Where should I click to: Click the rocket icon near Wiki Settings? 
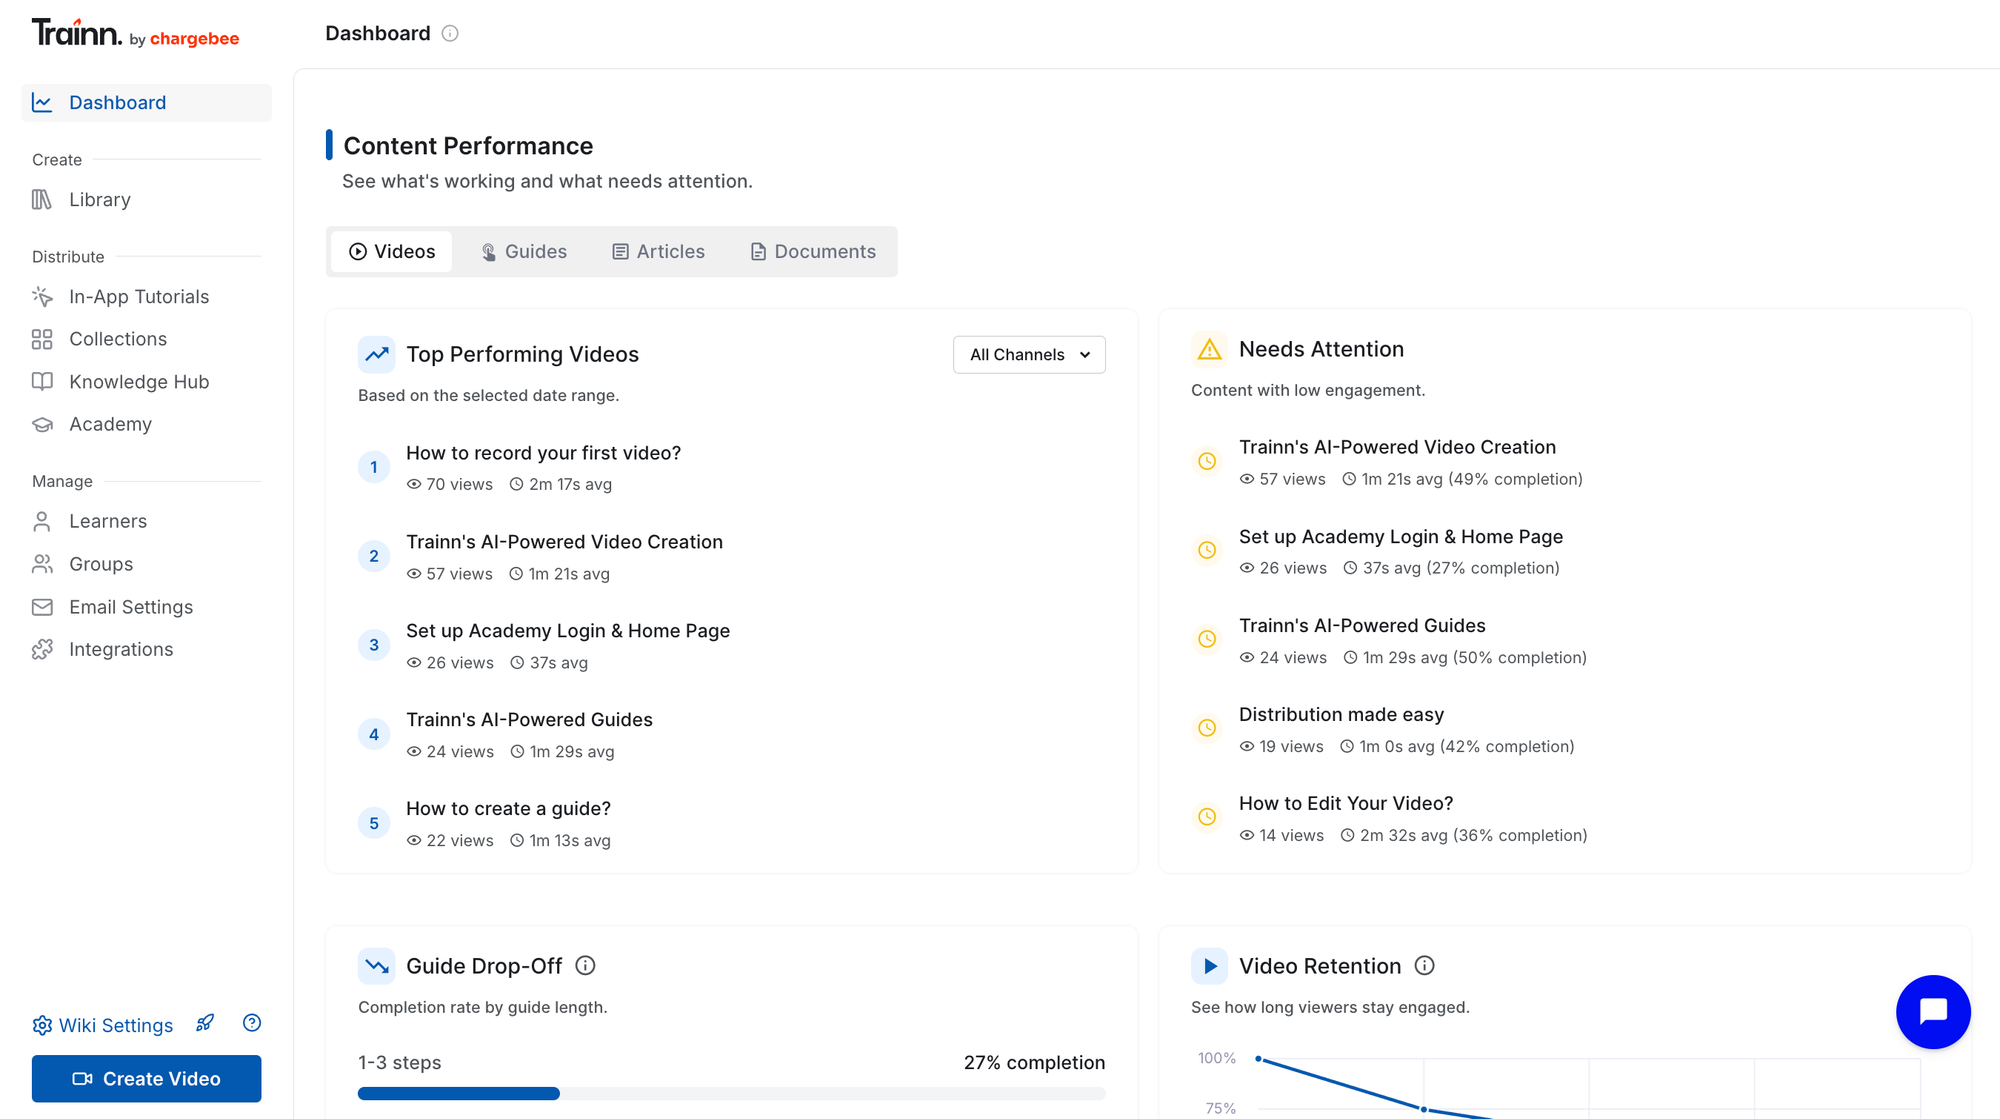click(205, 1023)
